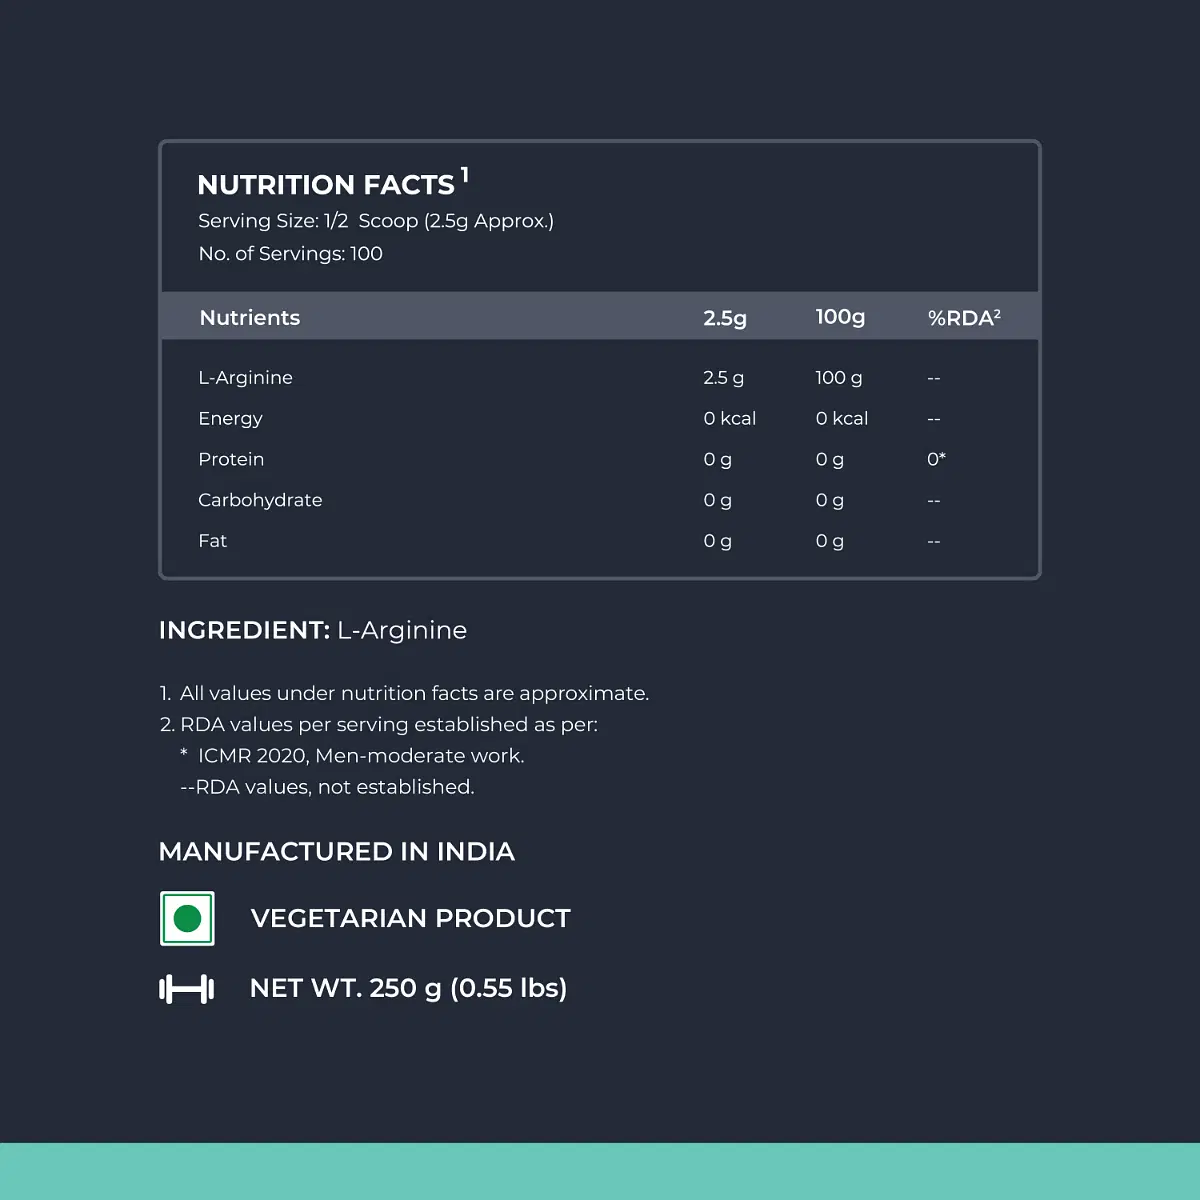
Task: Click the Protein RDA value 0*
Action: [x=936, y=459]
